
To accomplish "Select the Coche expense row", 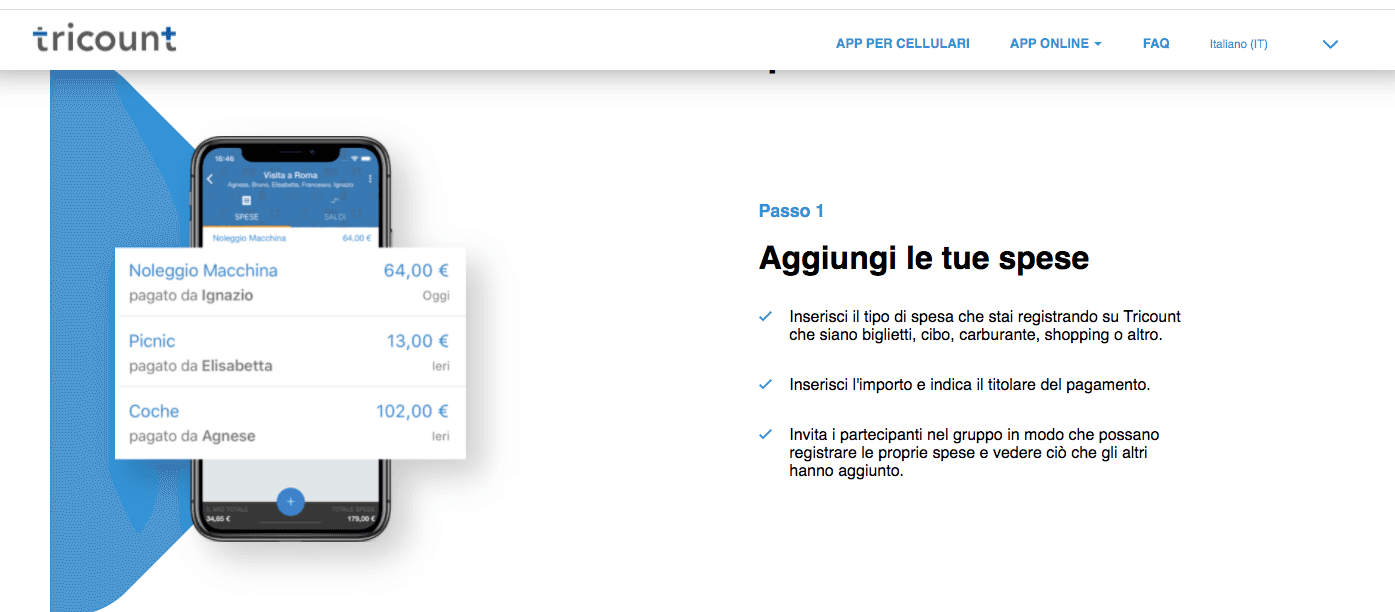I will (290, 423).
